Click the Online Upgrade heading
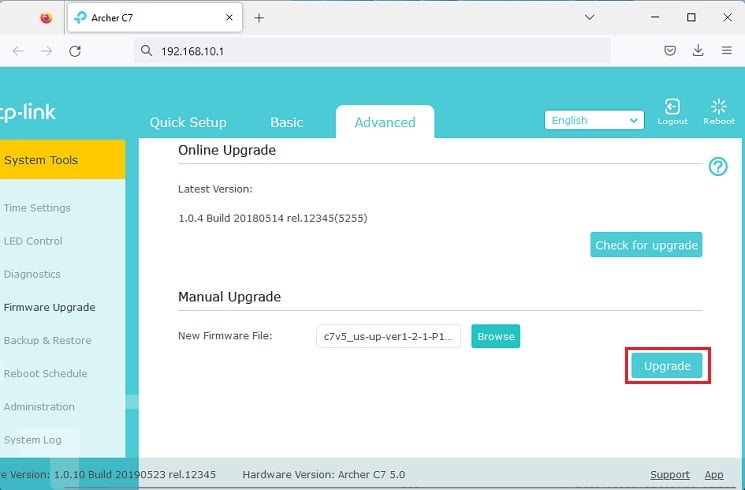This screenshot has width=745, height=490. click(x=227, y=150)
